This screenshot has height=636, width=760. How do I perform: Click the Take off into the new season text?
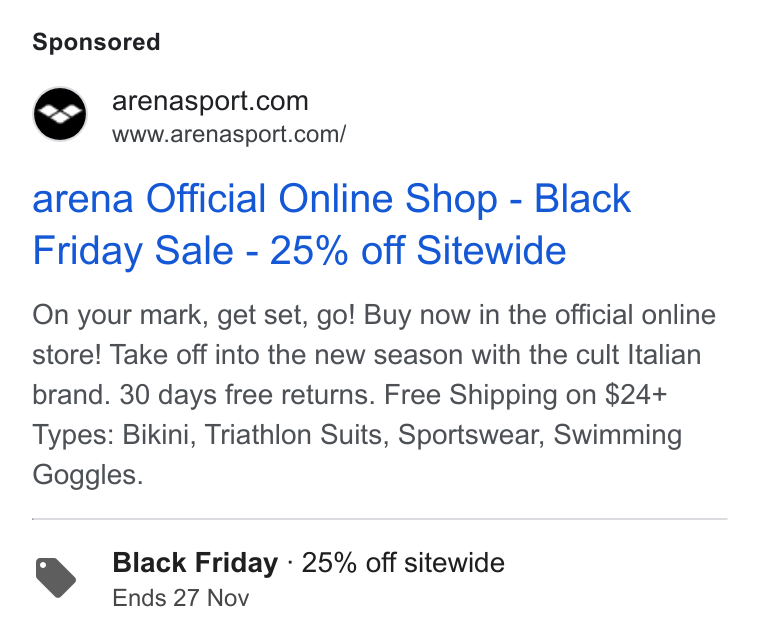[x=286, y=355]
